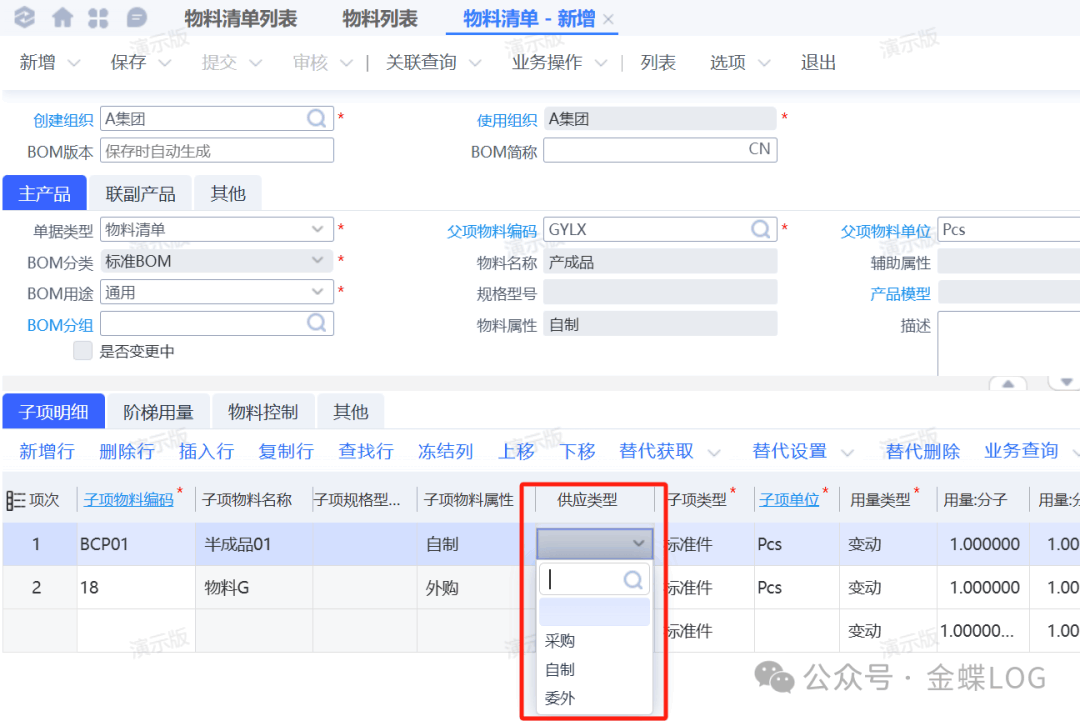Select 采购 from supply type list
The height and width of the screenshot is (721, 1080).
[560, 641]
